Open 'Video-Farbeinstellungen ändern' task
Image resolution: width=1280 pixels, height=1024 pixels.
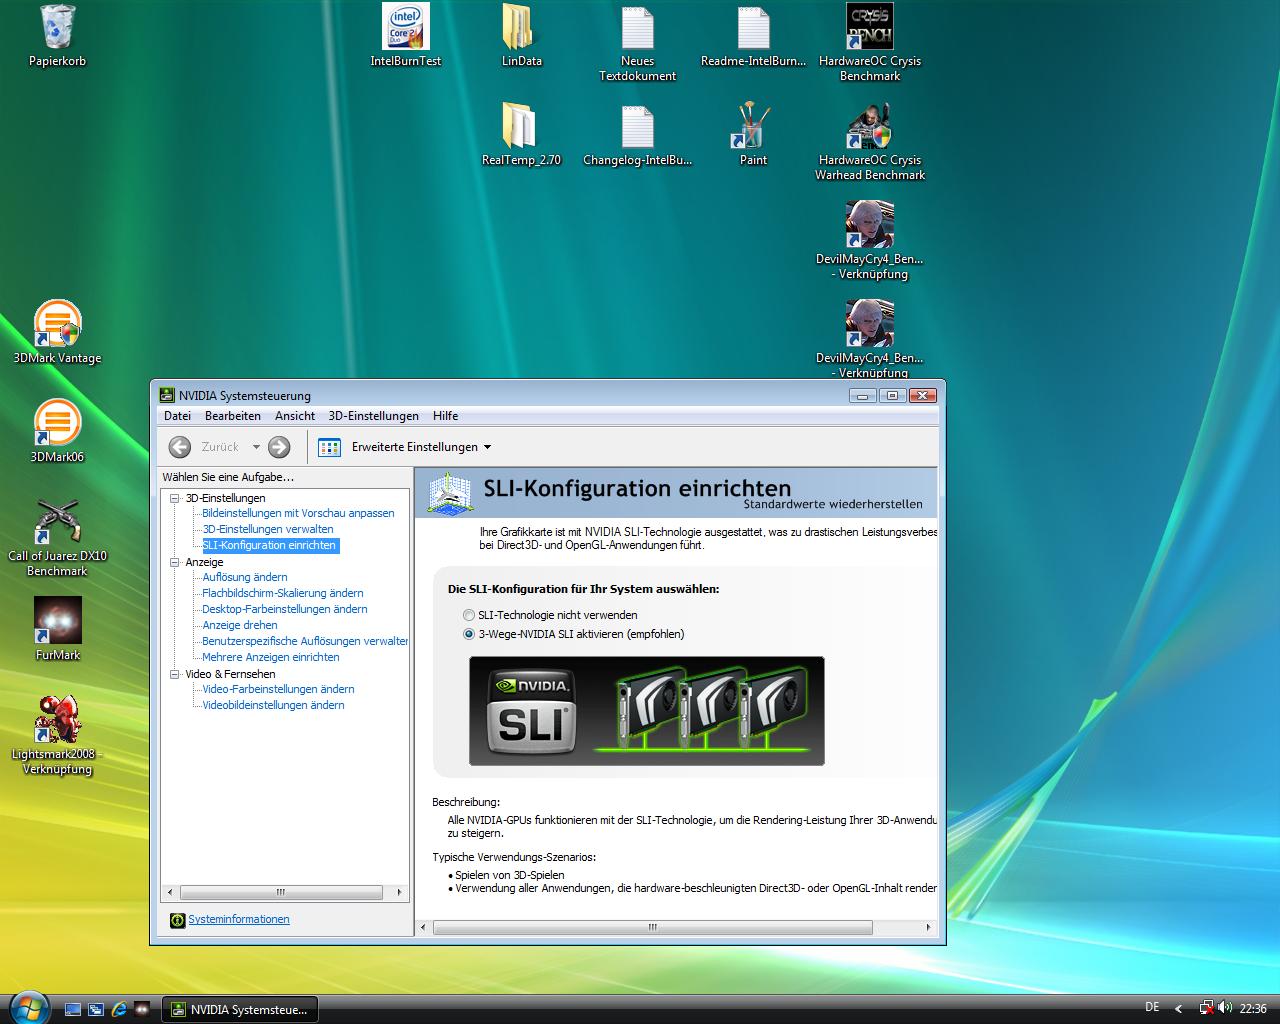278,689
